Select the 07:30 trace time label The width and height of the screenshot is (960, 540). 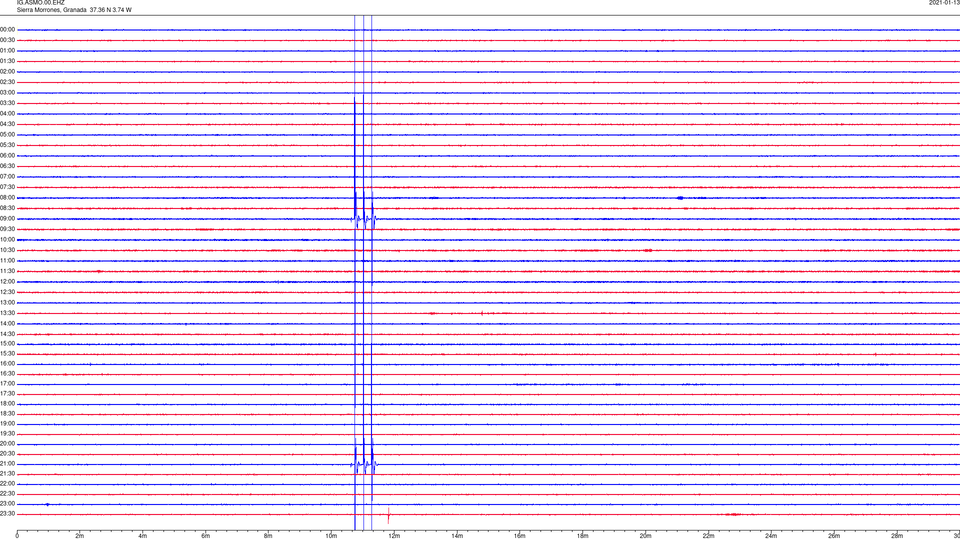(7, 187)
